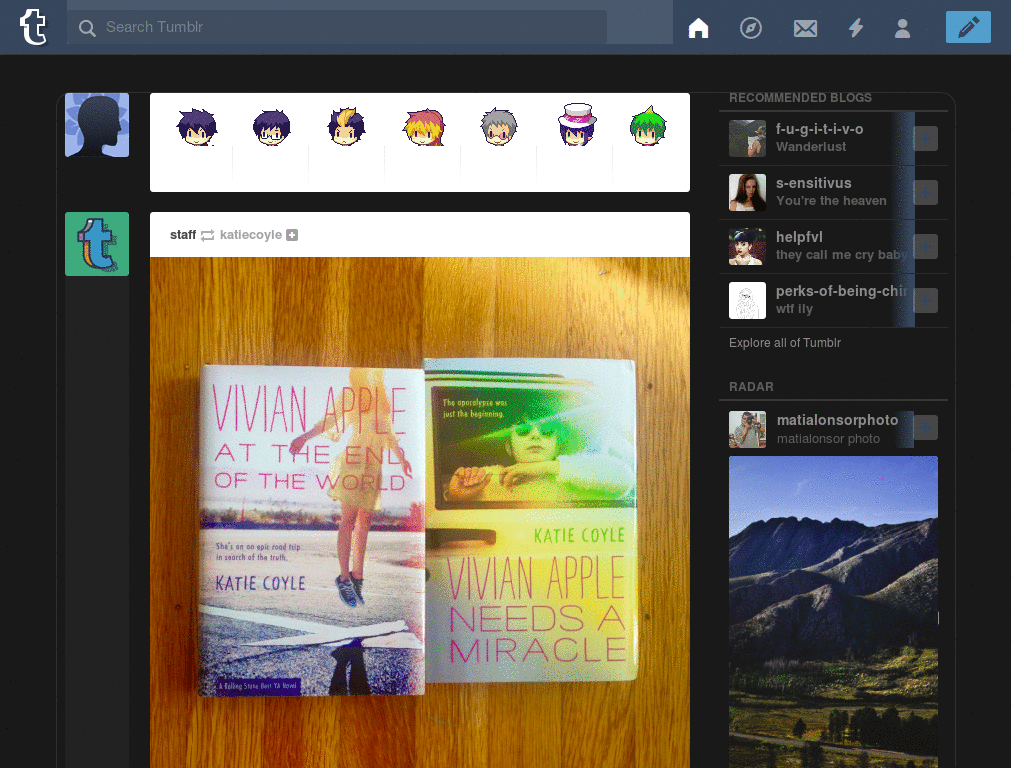Select the gray-haired pixel character
Viewport: 1024px width, 768px height.
pos(498,127)
